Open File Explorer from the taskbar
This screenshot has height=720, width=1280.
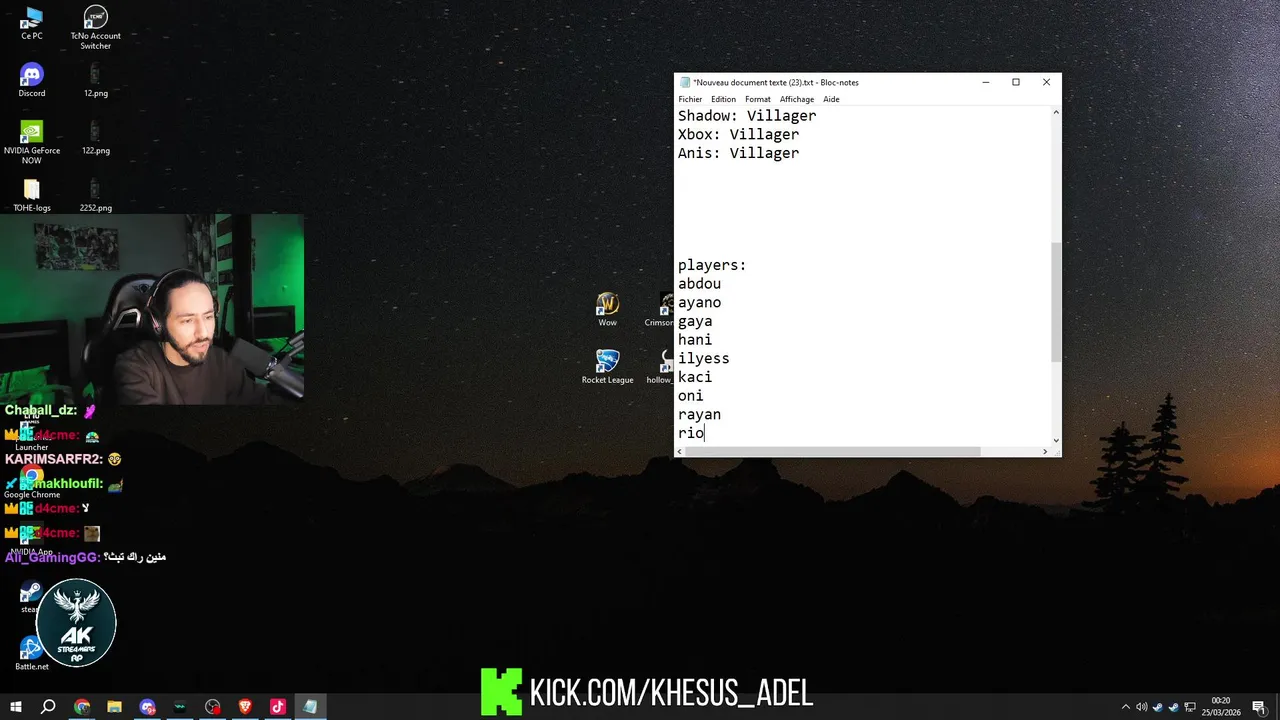click(x=114, y=706)
